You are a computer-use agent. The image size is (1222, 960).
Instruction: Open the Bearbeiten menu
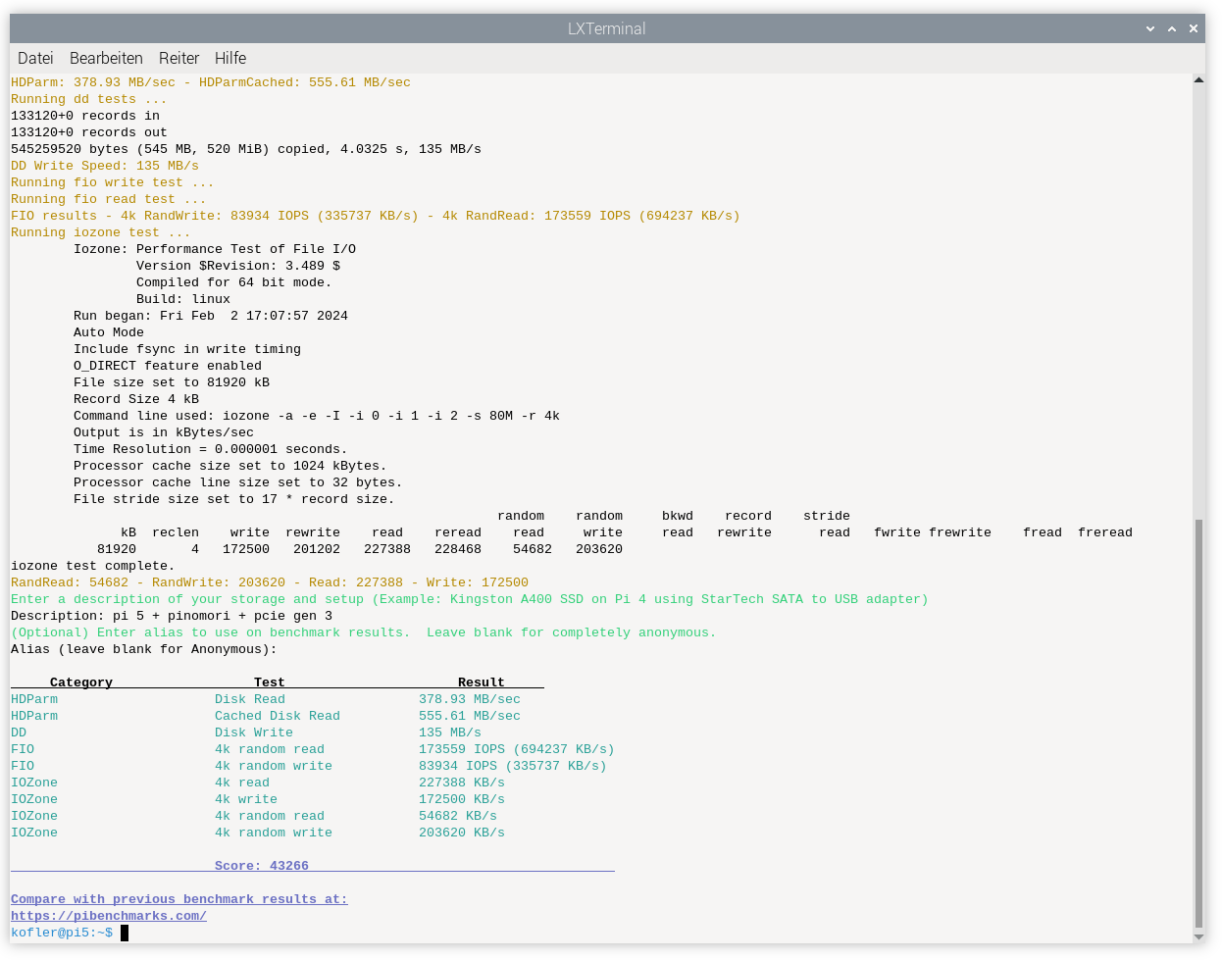pyautogui.click(x=106, y=58)
